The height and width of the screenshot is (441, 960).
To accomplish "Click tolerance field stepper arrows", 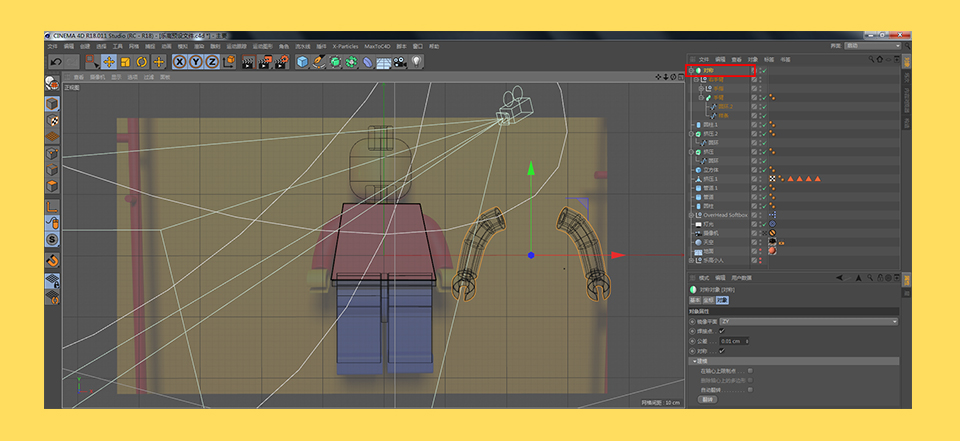I will [x=747, y=341].
